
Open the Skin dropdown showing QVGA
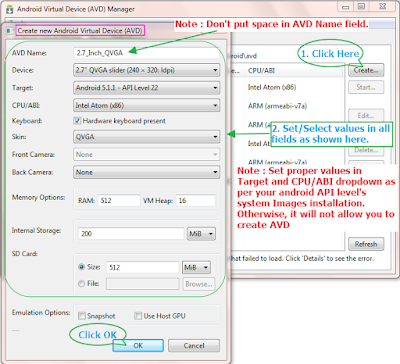(x=146, y=137)
